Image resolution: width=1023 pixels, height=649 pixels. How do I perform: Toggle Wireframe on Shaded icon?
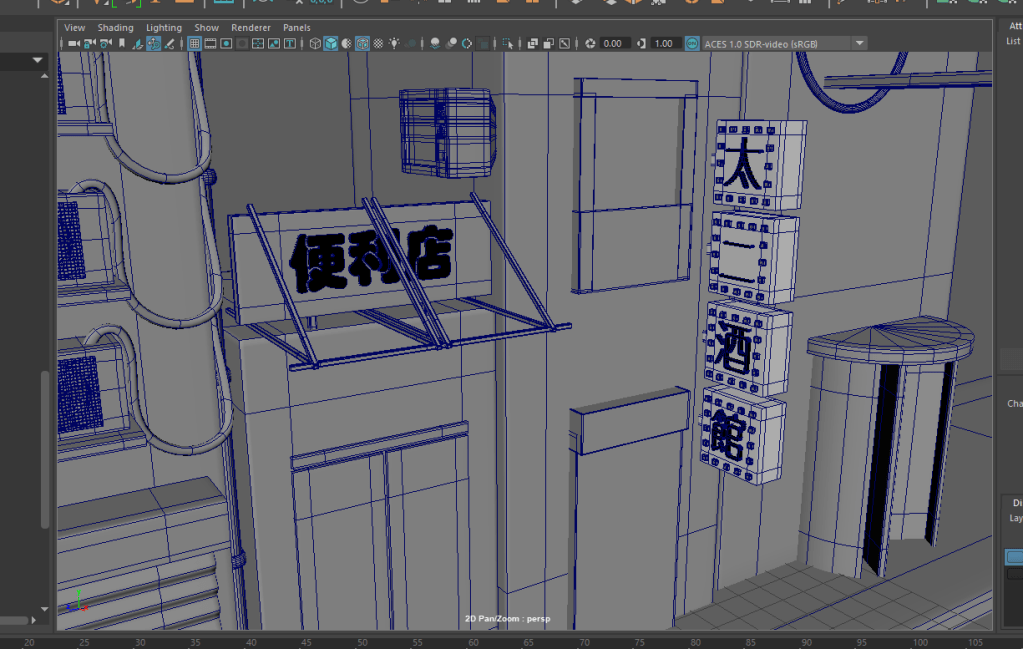[363, 44]
